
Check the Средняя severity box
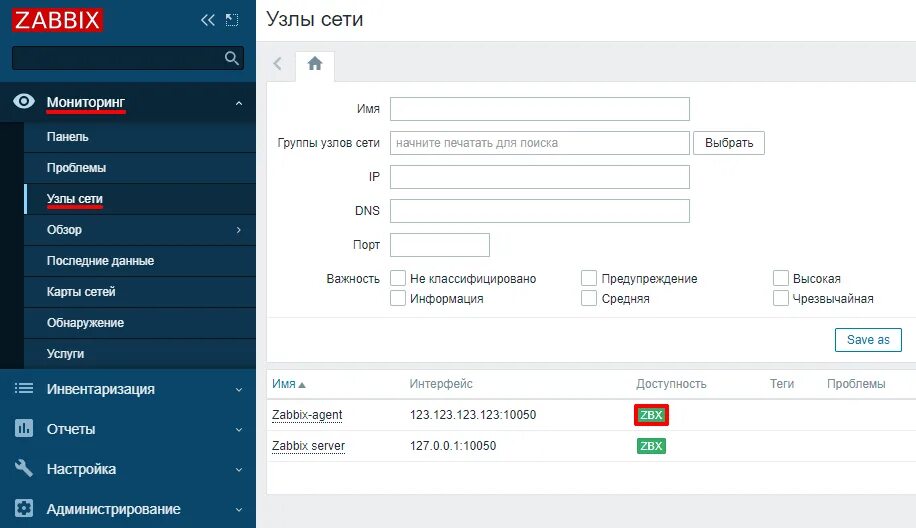coord(589,298)
